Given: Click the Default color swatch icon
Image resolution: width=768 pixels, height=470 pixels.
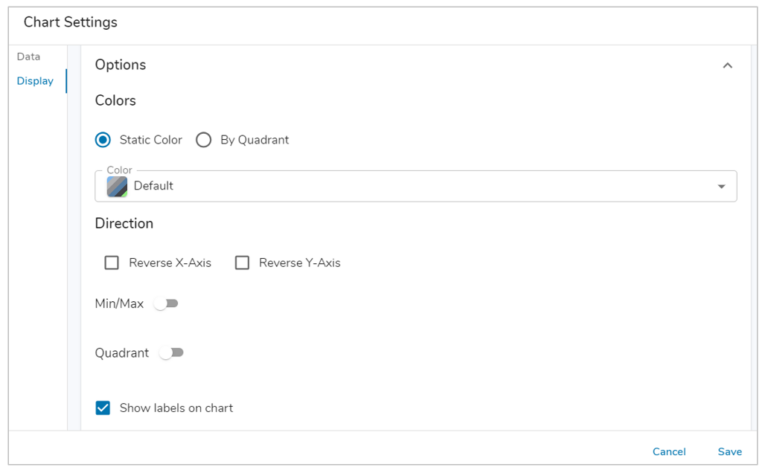Looking at the screenshot, I should [117, 186].
